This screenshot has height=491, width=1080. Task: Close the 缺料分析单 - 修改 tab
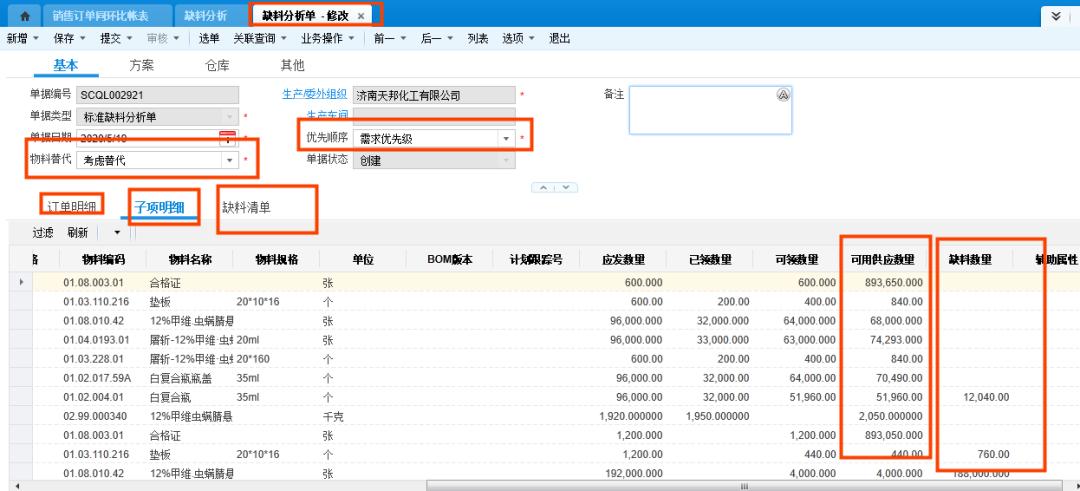click(x=361, y=16)
